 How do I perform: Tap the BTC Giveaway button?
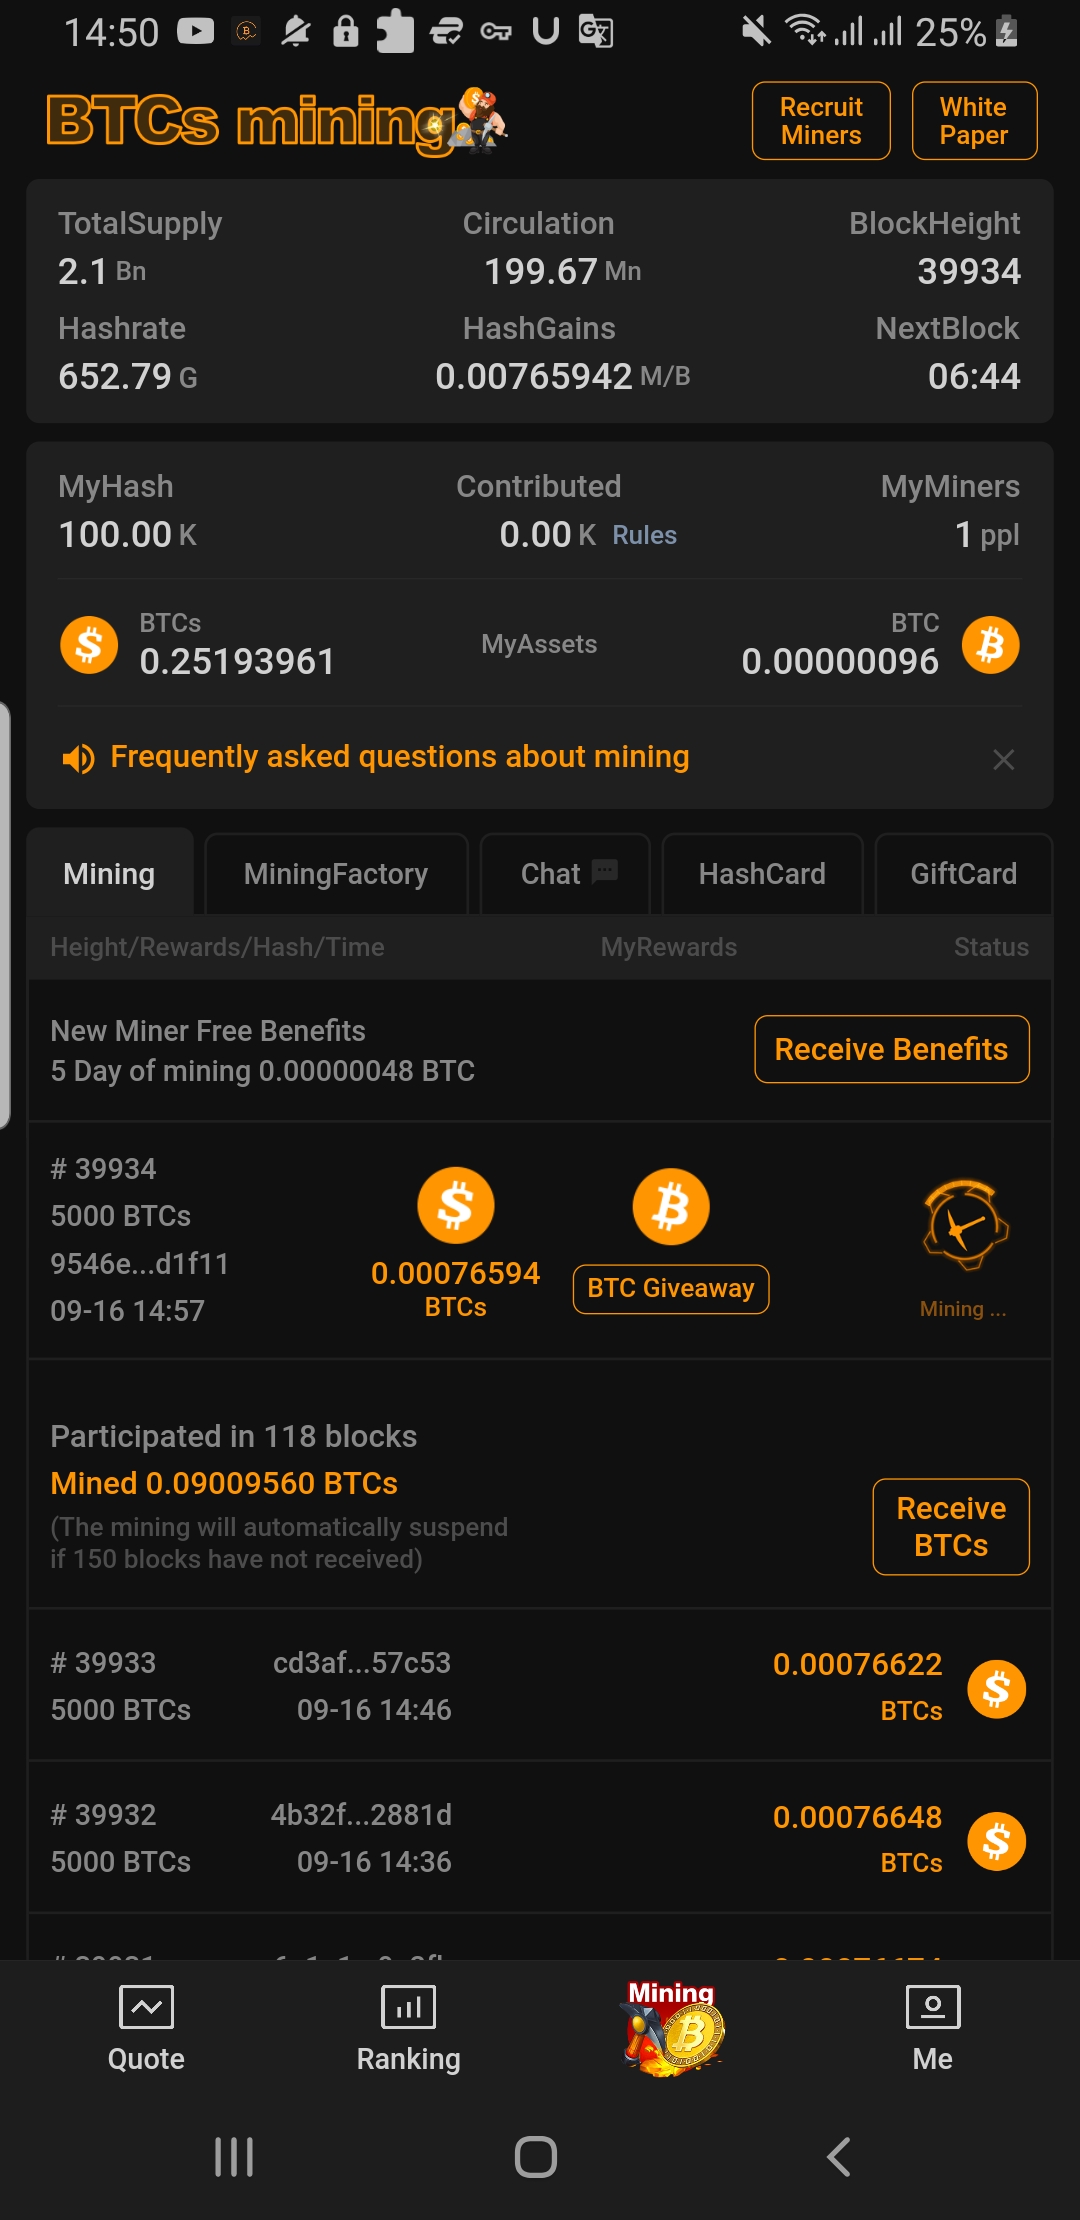(x=671, y=1289)
